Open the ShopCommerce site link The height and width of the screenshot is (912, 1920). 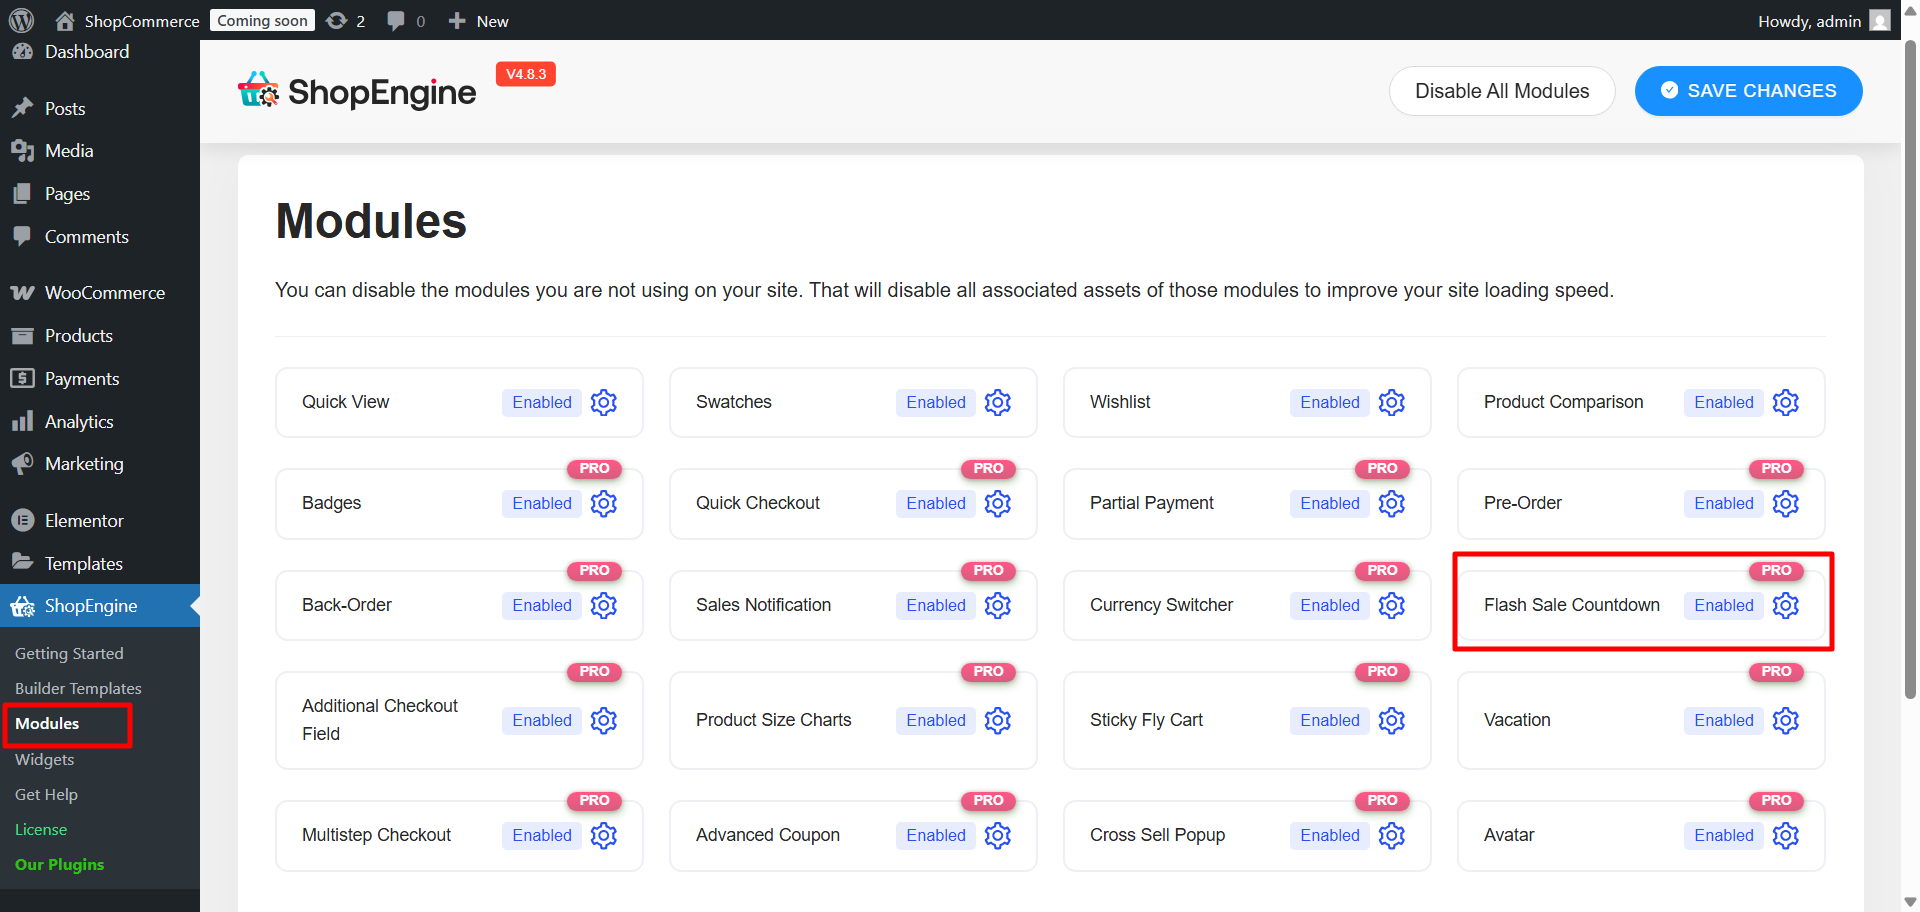pos(127,20)
